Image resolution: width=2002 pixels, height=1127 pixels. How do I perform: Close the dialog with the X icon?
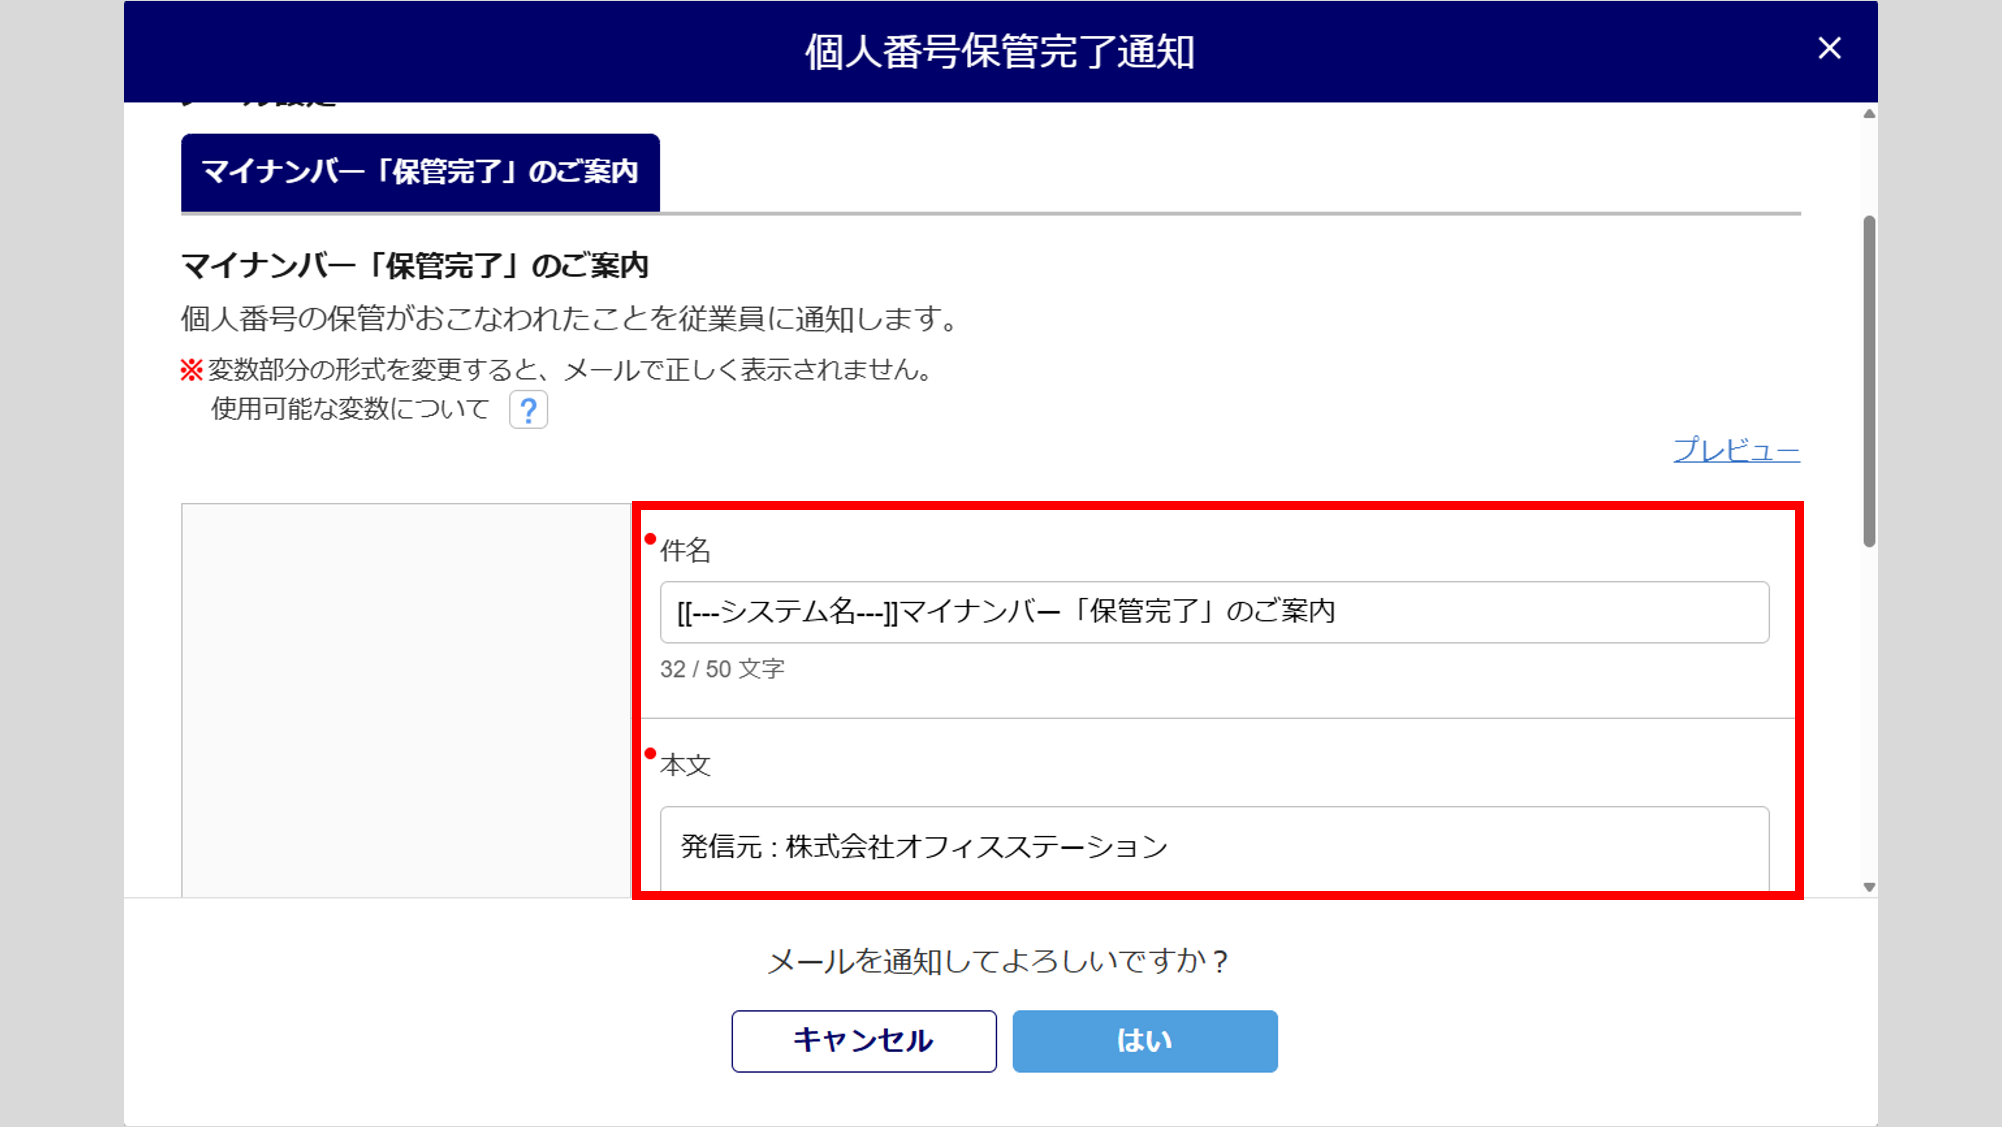[x=1829, y=48]
